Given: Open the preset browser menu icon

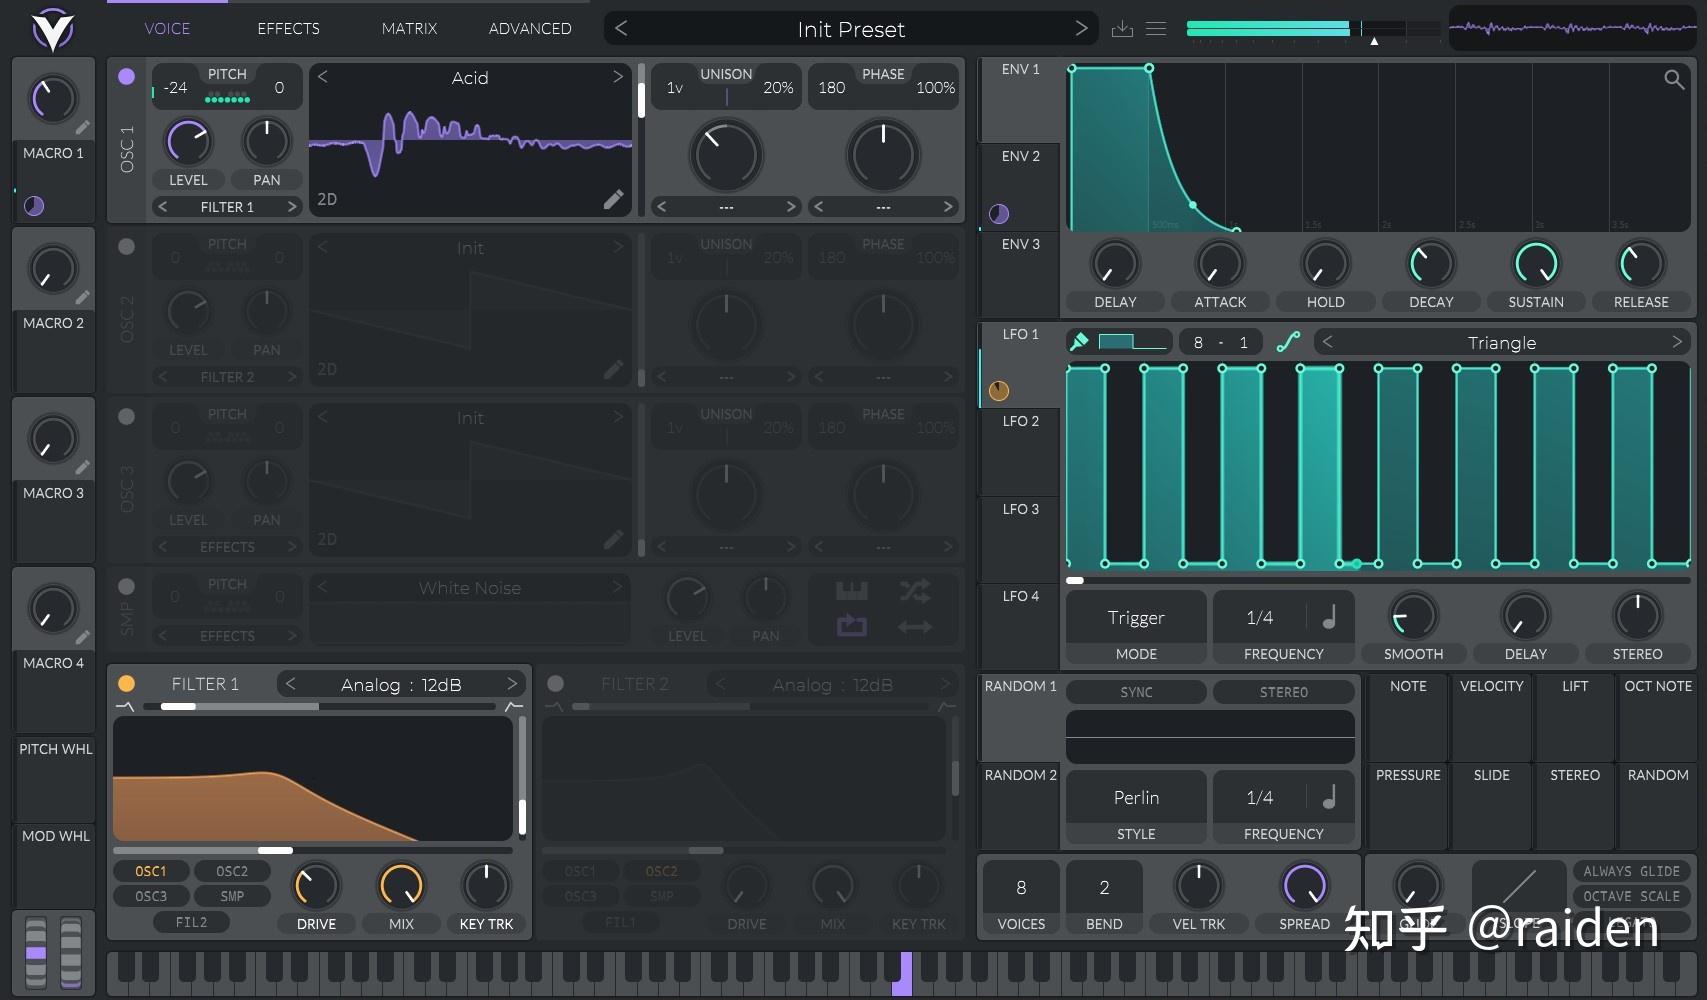Looking at the screenshot, I should coord(1156,29).
